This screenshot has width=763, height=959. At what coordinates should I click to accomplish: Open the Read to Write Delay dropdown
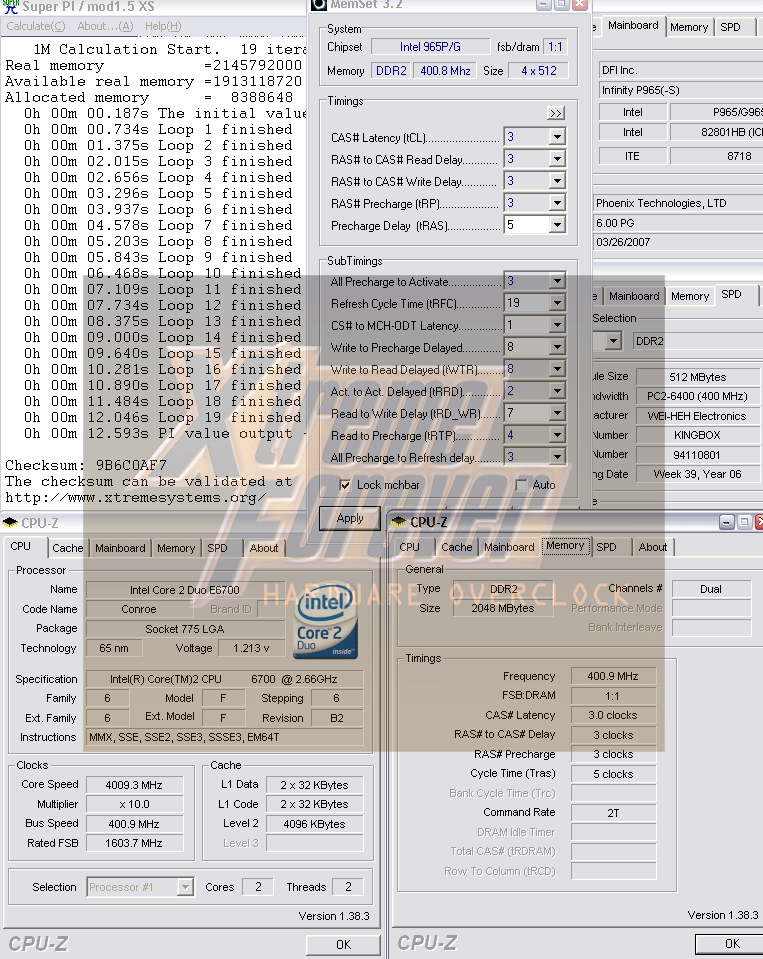[557, 413]
